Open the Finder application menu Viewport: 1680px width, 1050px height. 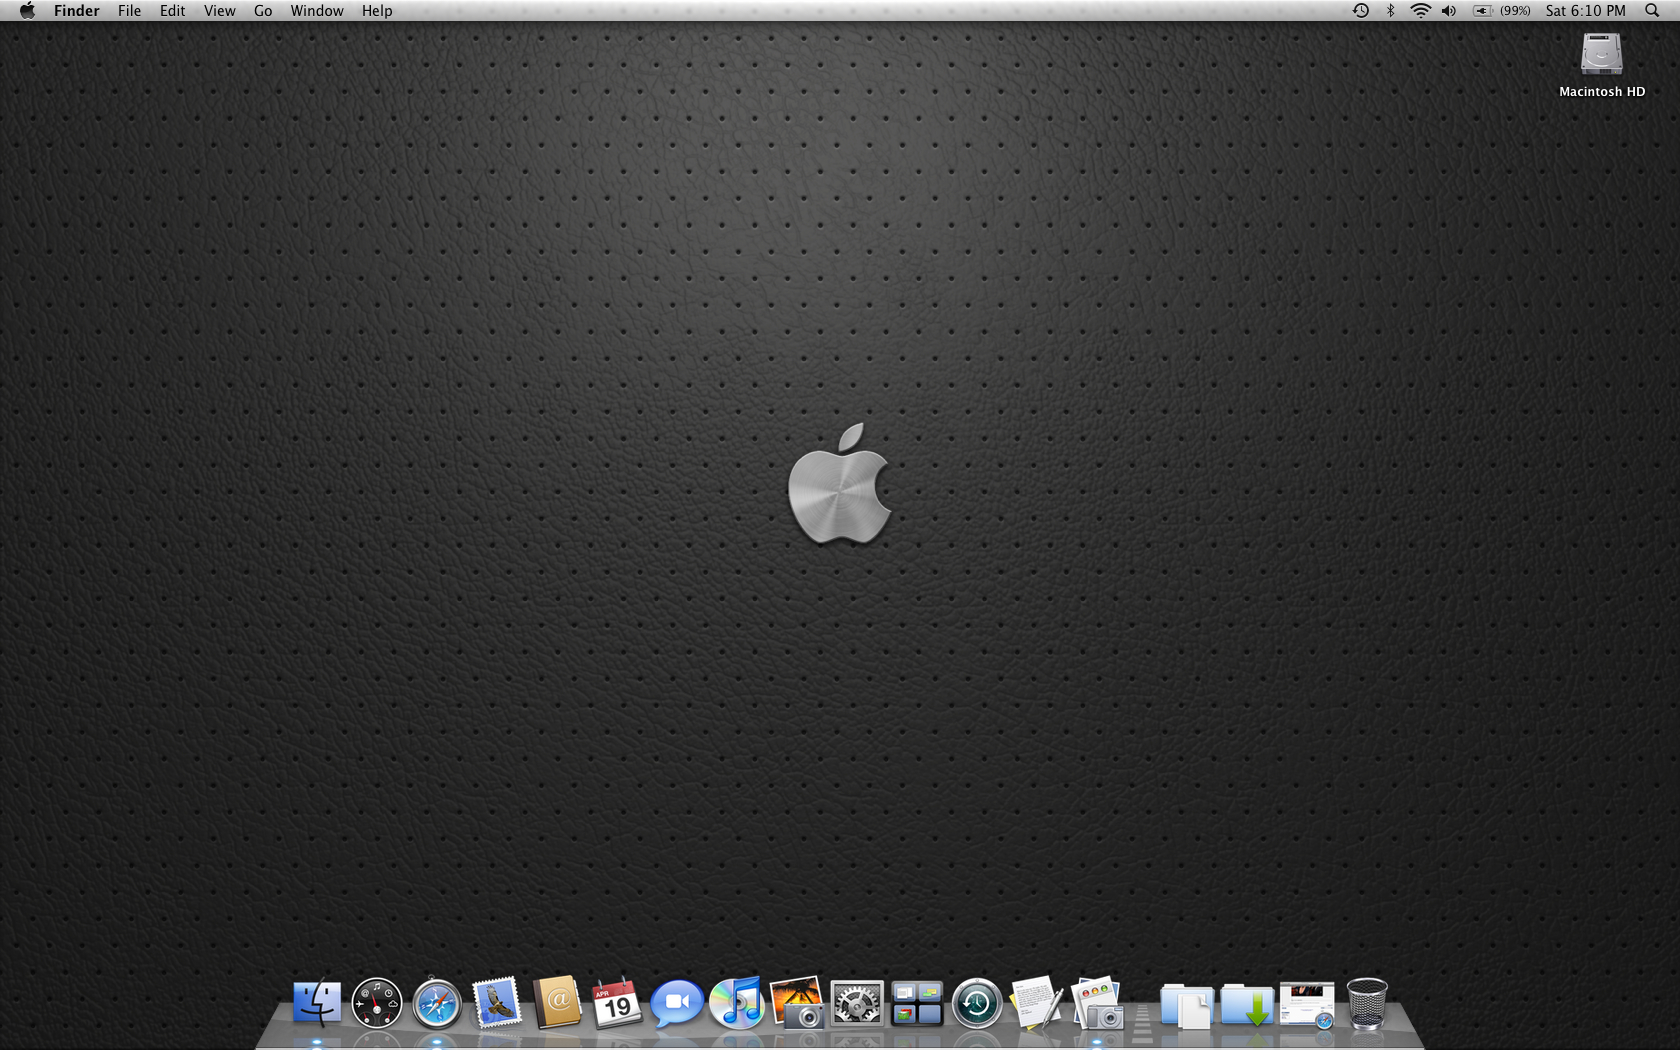coord(77,11)
